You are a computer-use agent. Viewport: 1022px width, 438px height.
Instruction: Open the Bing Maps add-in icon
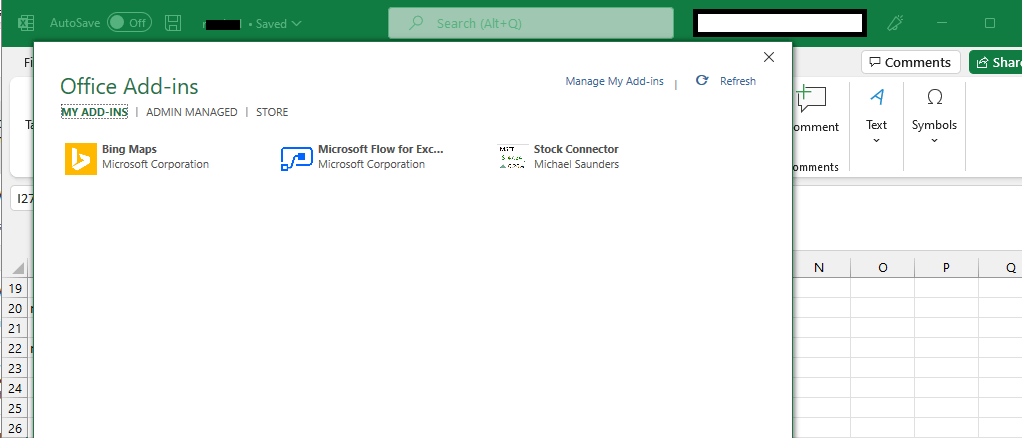[x=81, y=158]
